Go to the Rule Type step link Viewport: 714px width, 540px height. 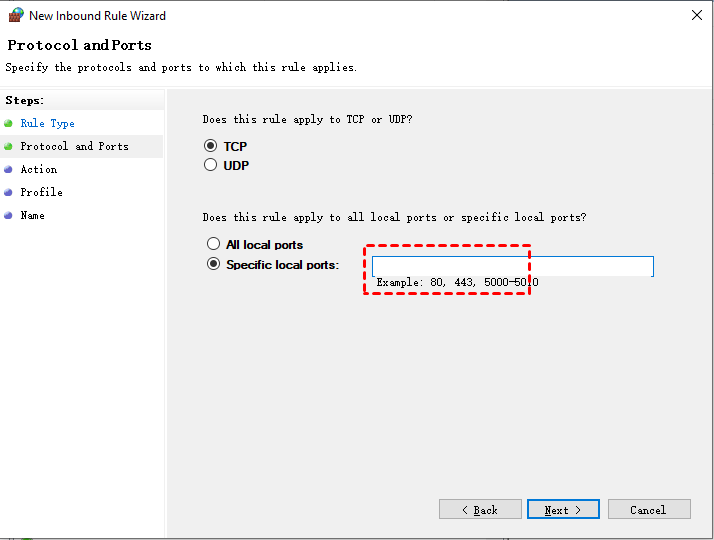coord(47,124)
